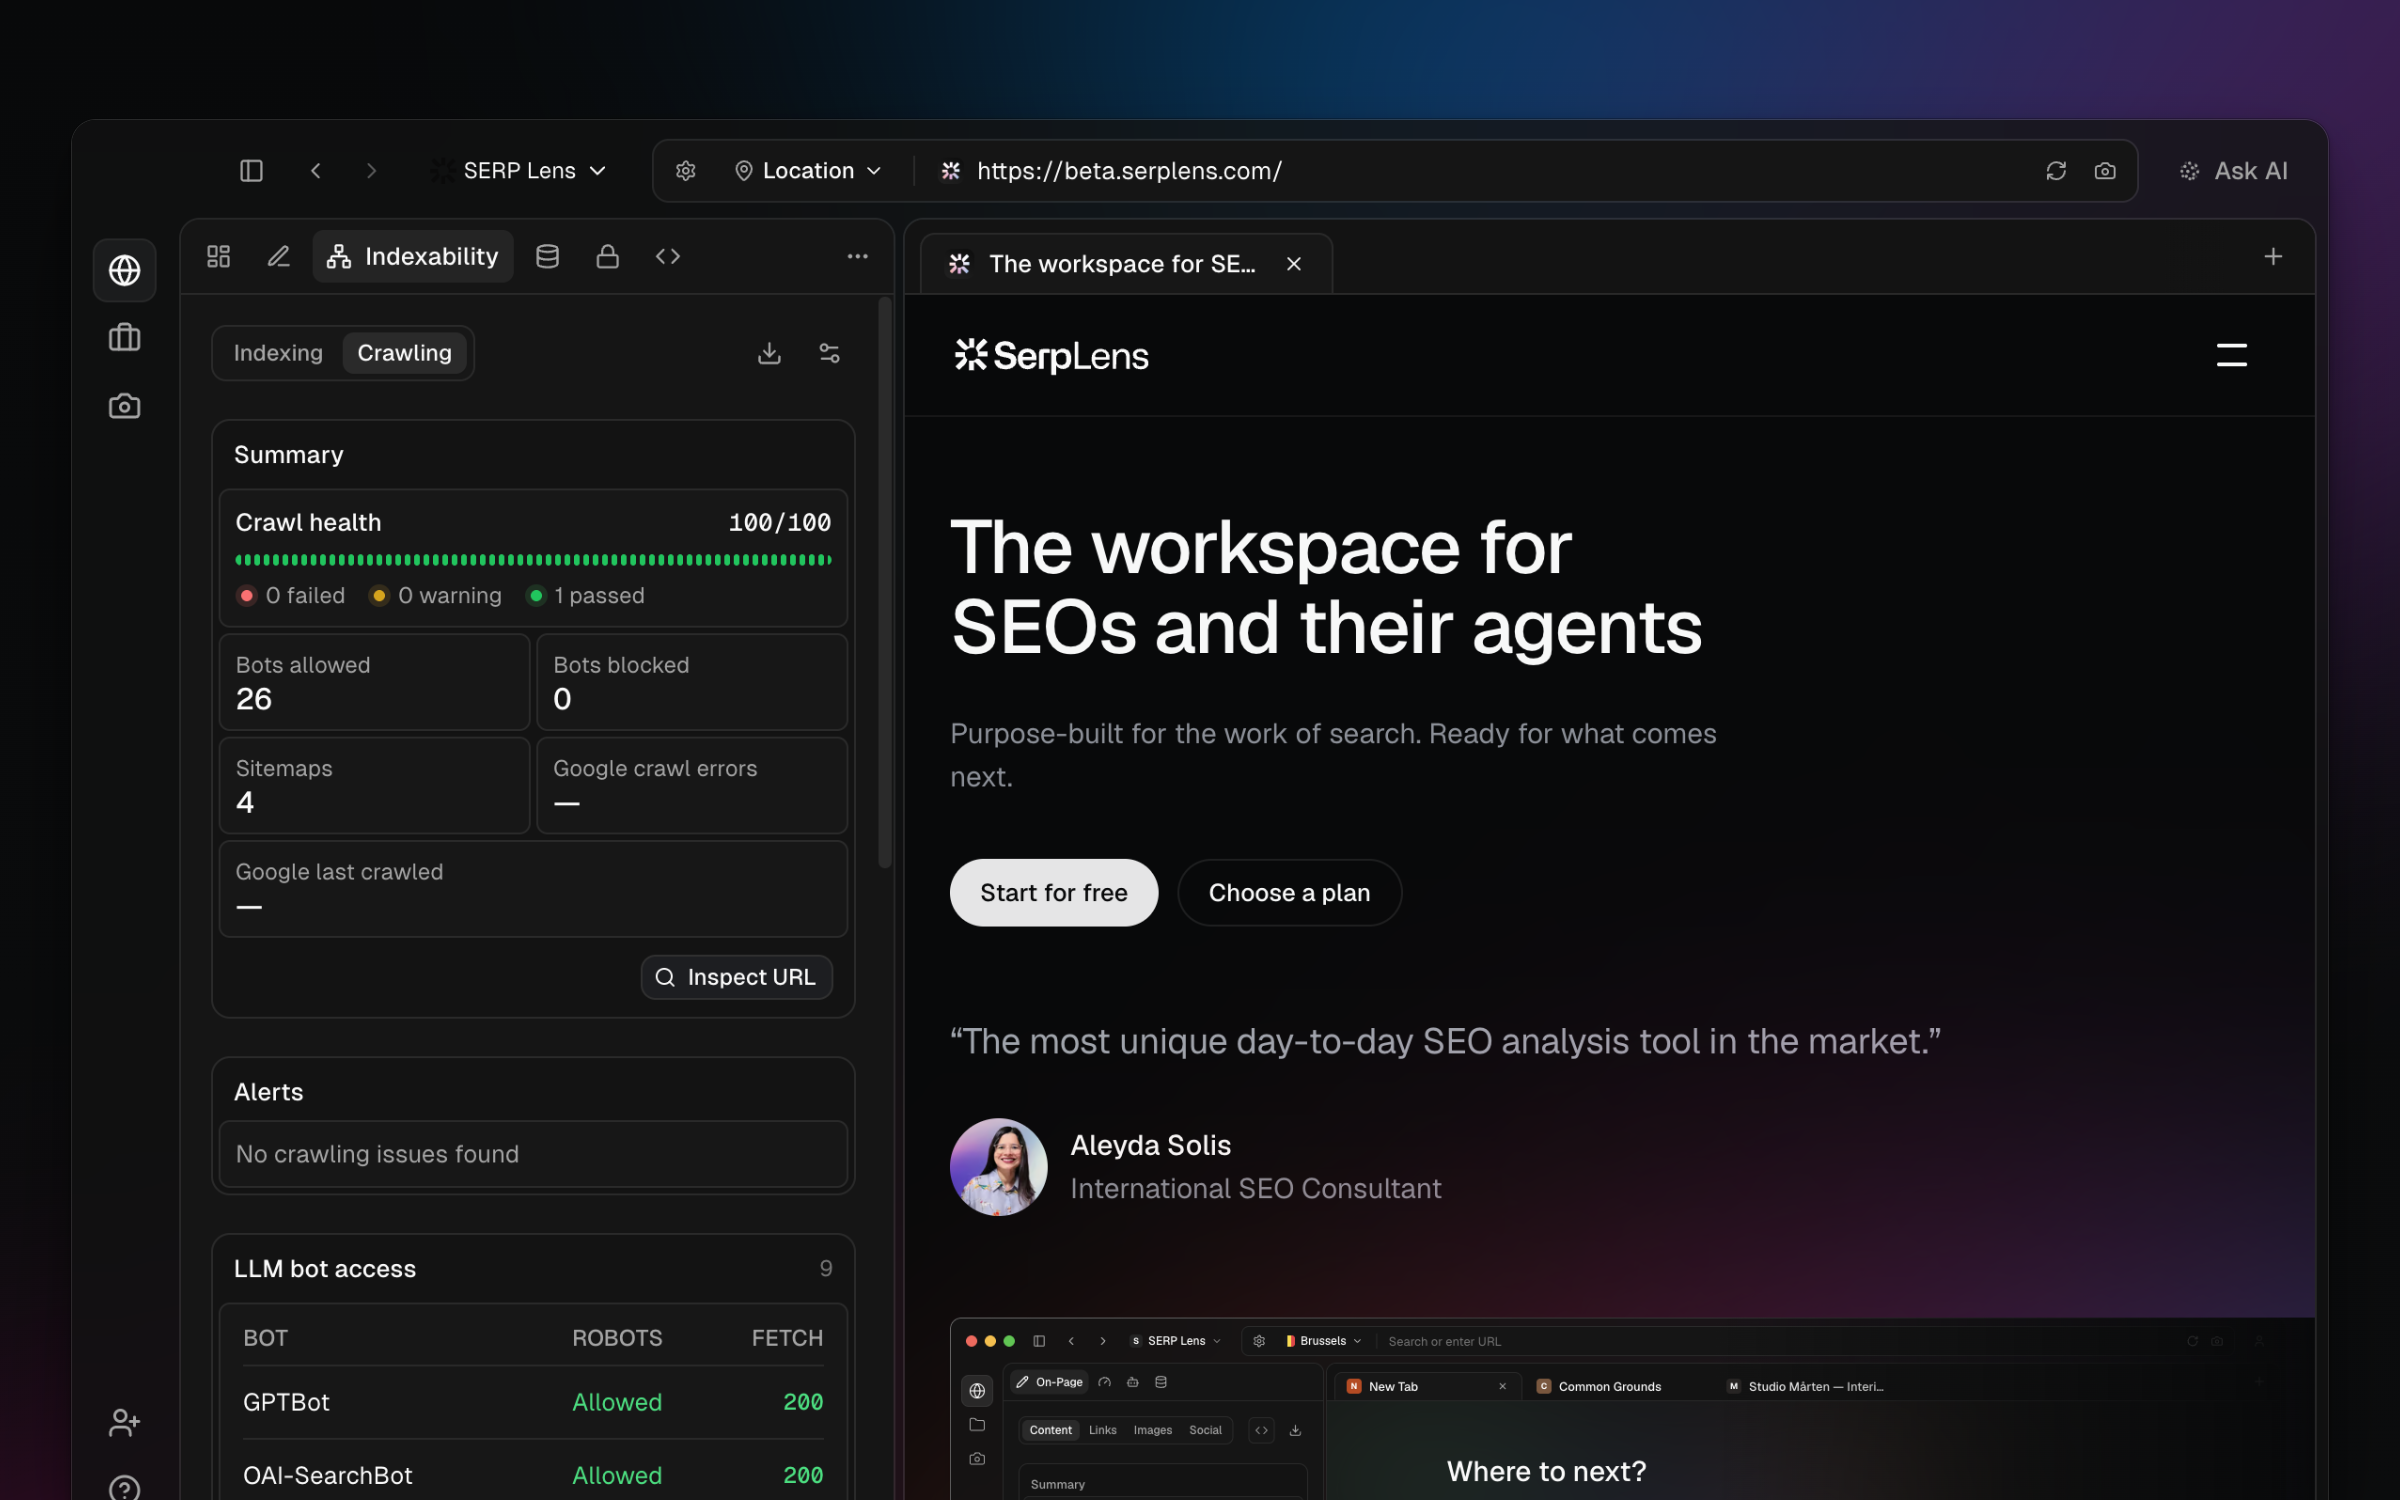Select the workspace for SEOs browser tab
The width and height of the screenshot is (2400, 1500).
coord(1126,264)
